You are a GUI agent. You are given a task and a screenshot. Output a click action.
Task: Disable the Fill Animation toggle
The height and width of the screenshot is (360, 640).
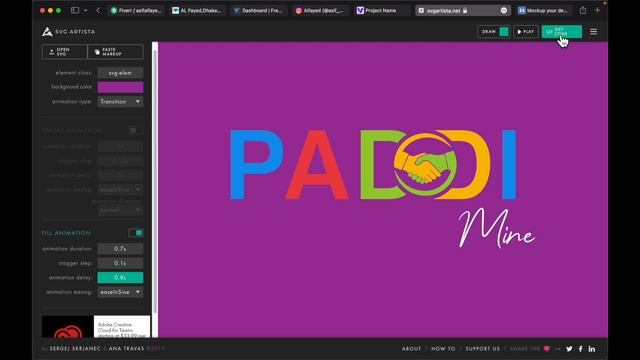click(x=136, y=233)
